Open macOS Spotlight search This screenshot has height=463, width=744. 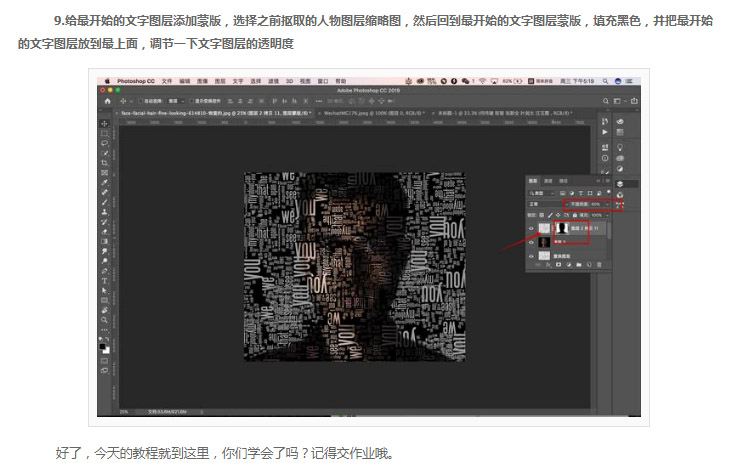click(605, 81)
